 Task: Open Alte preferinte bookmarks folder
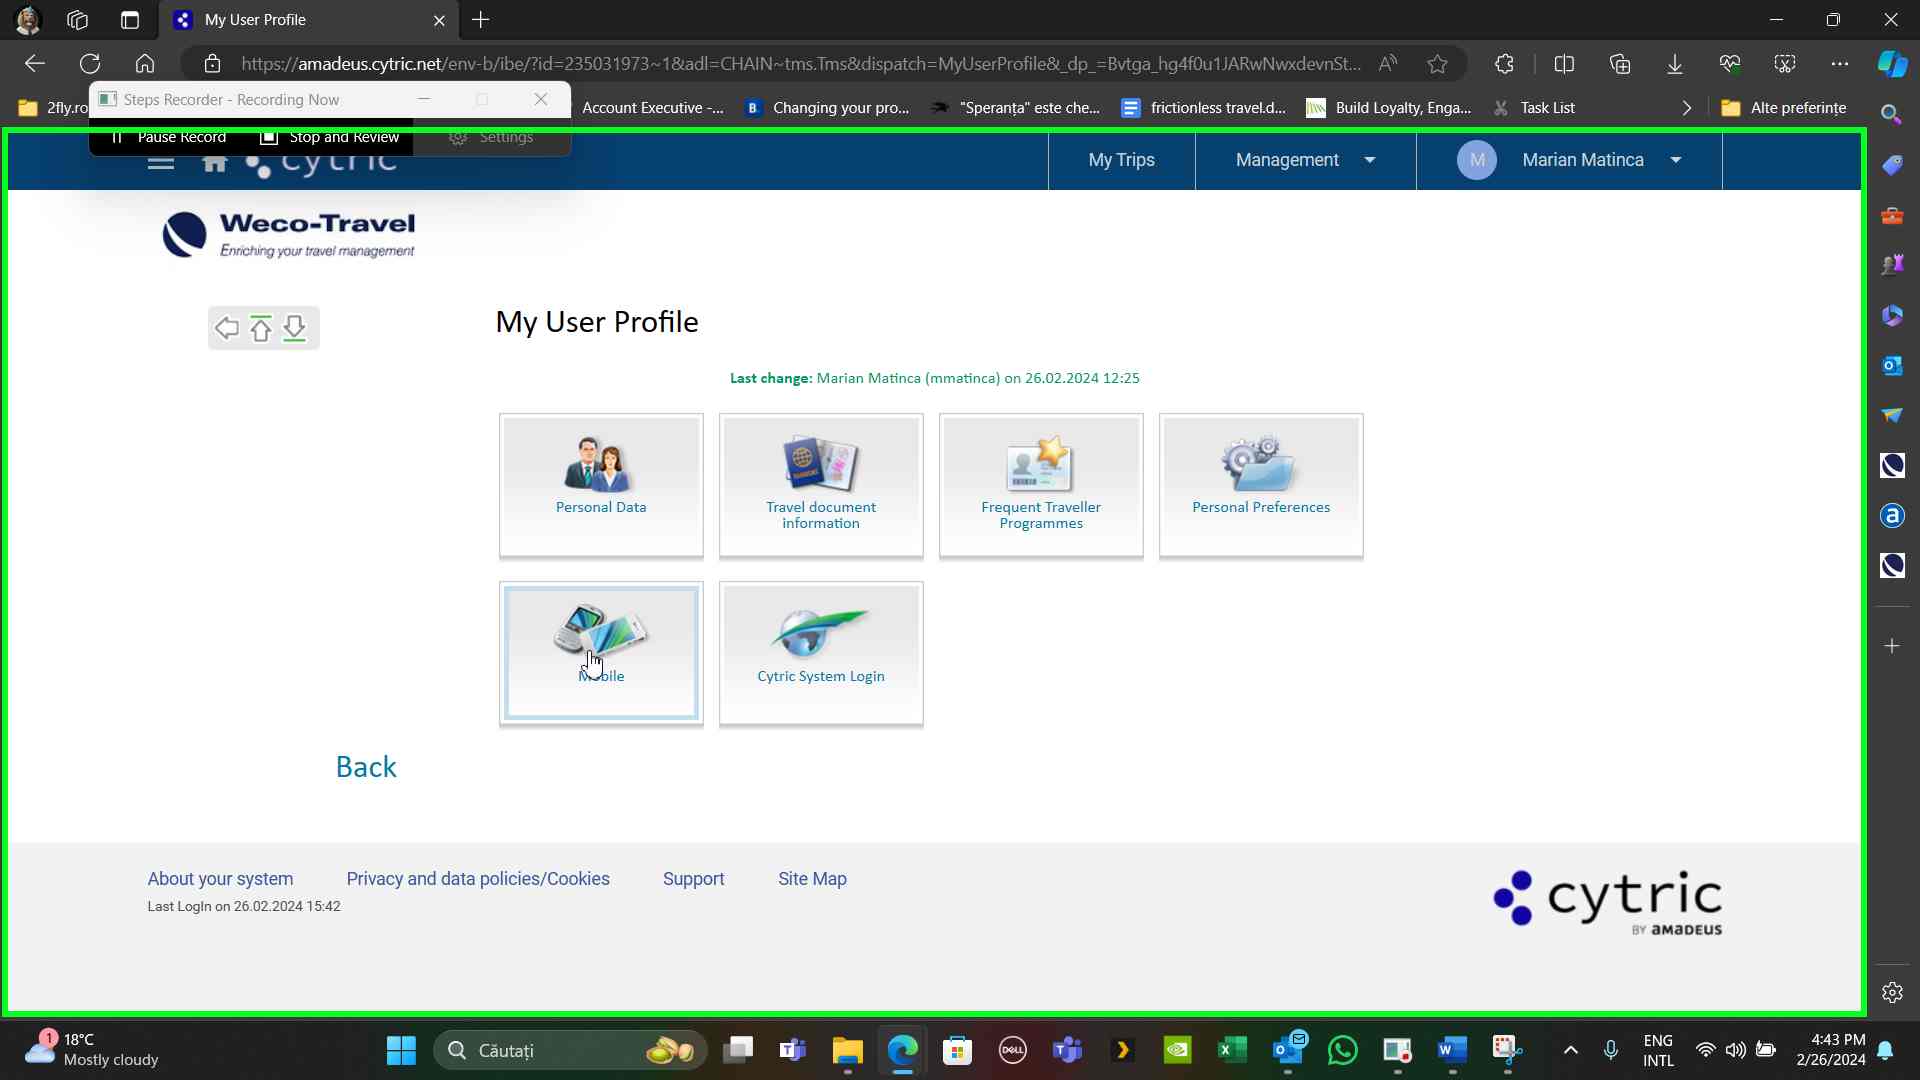(x=1784, y=108)
